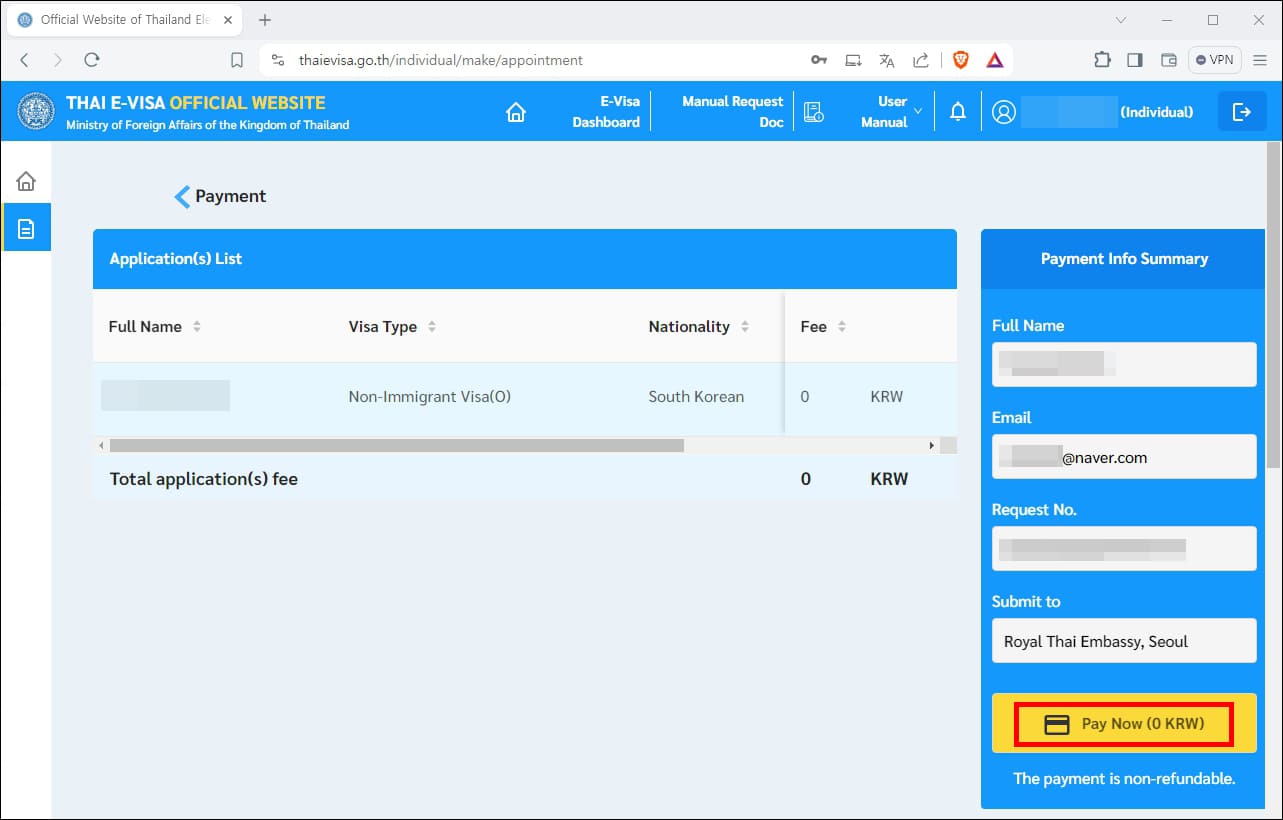Go to home via header house icon

(516, 112)
